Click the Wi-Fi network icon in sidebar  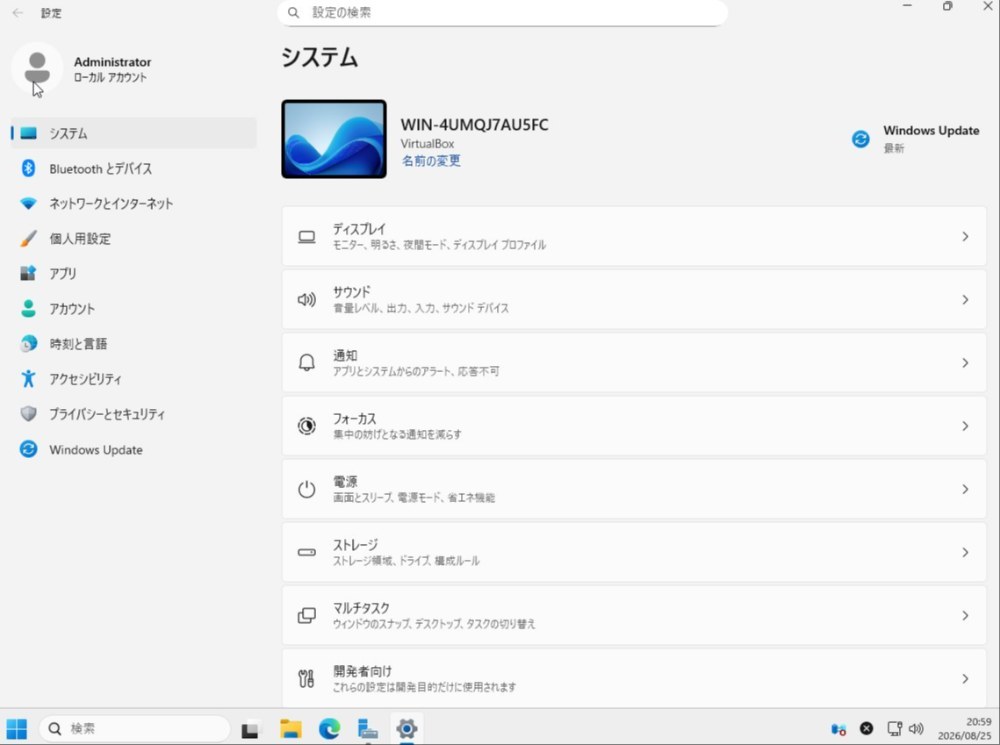[28, 203]
